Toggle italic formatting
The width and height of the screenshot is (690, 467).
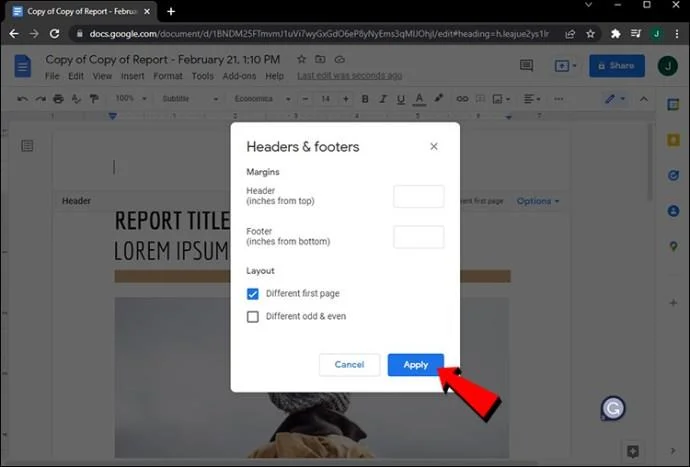click(x=383, y=99)
